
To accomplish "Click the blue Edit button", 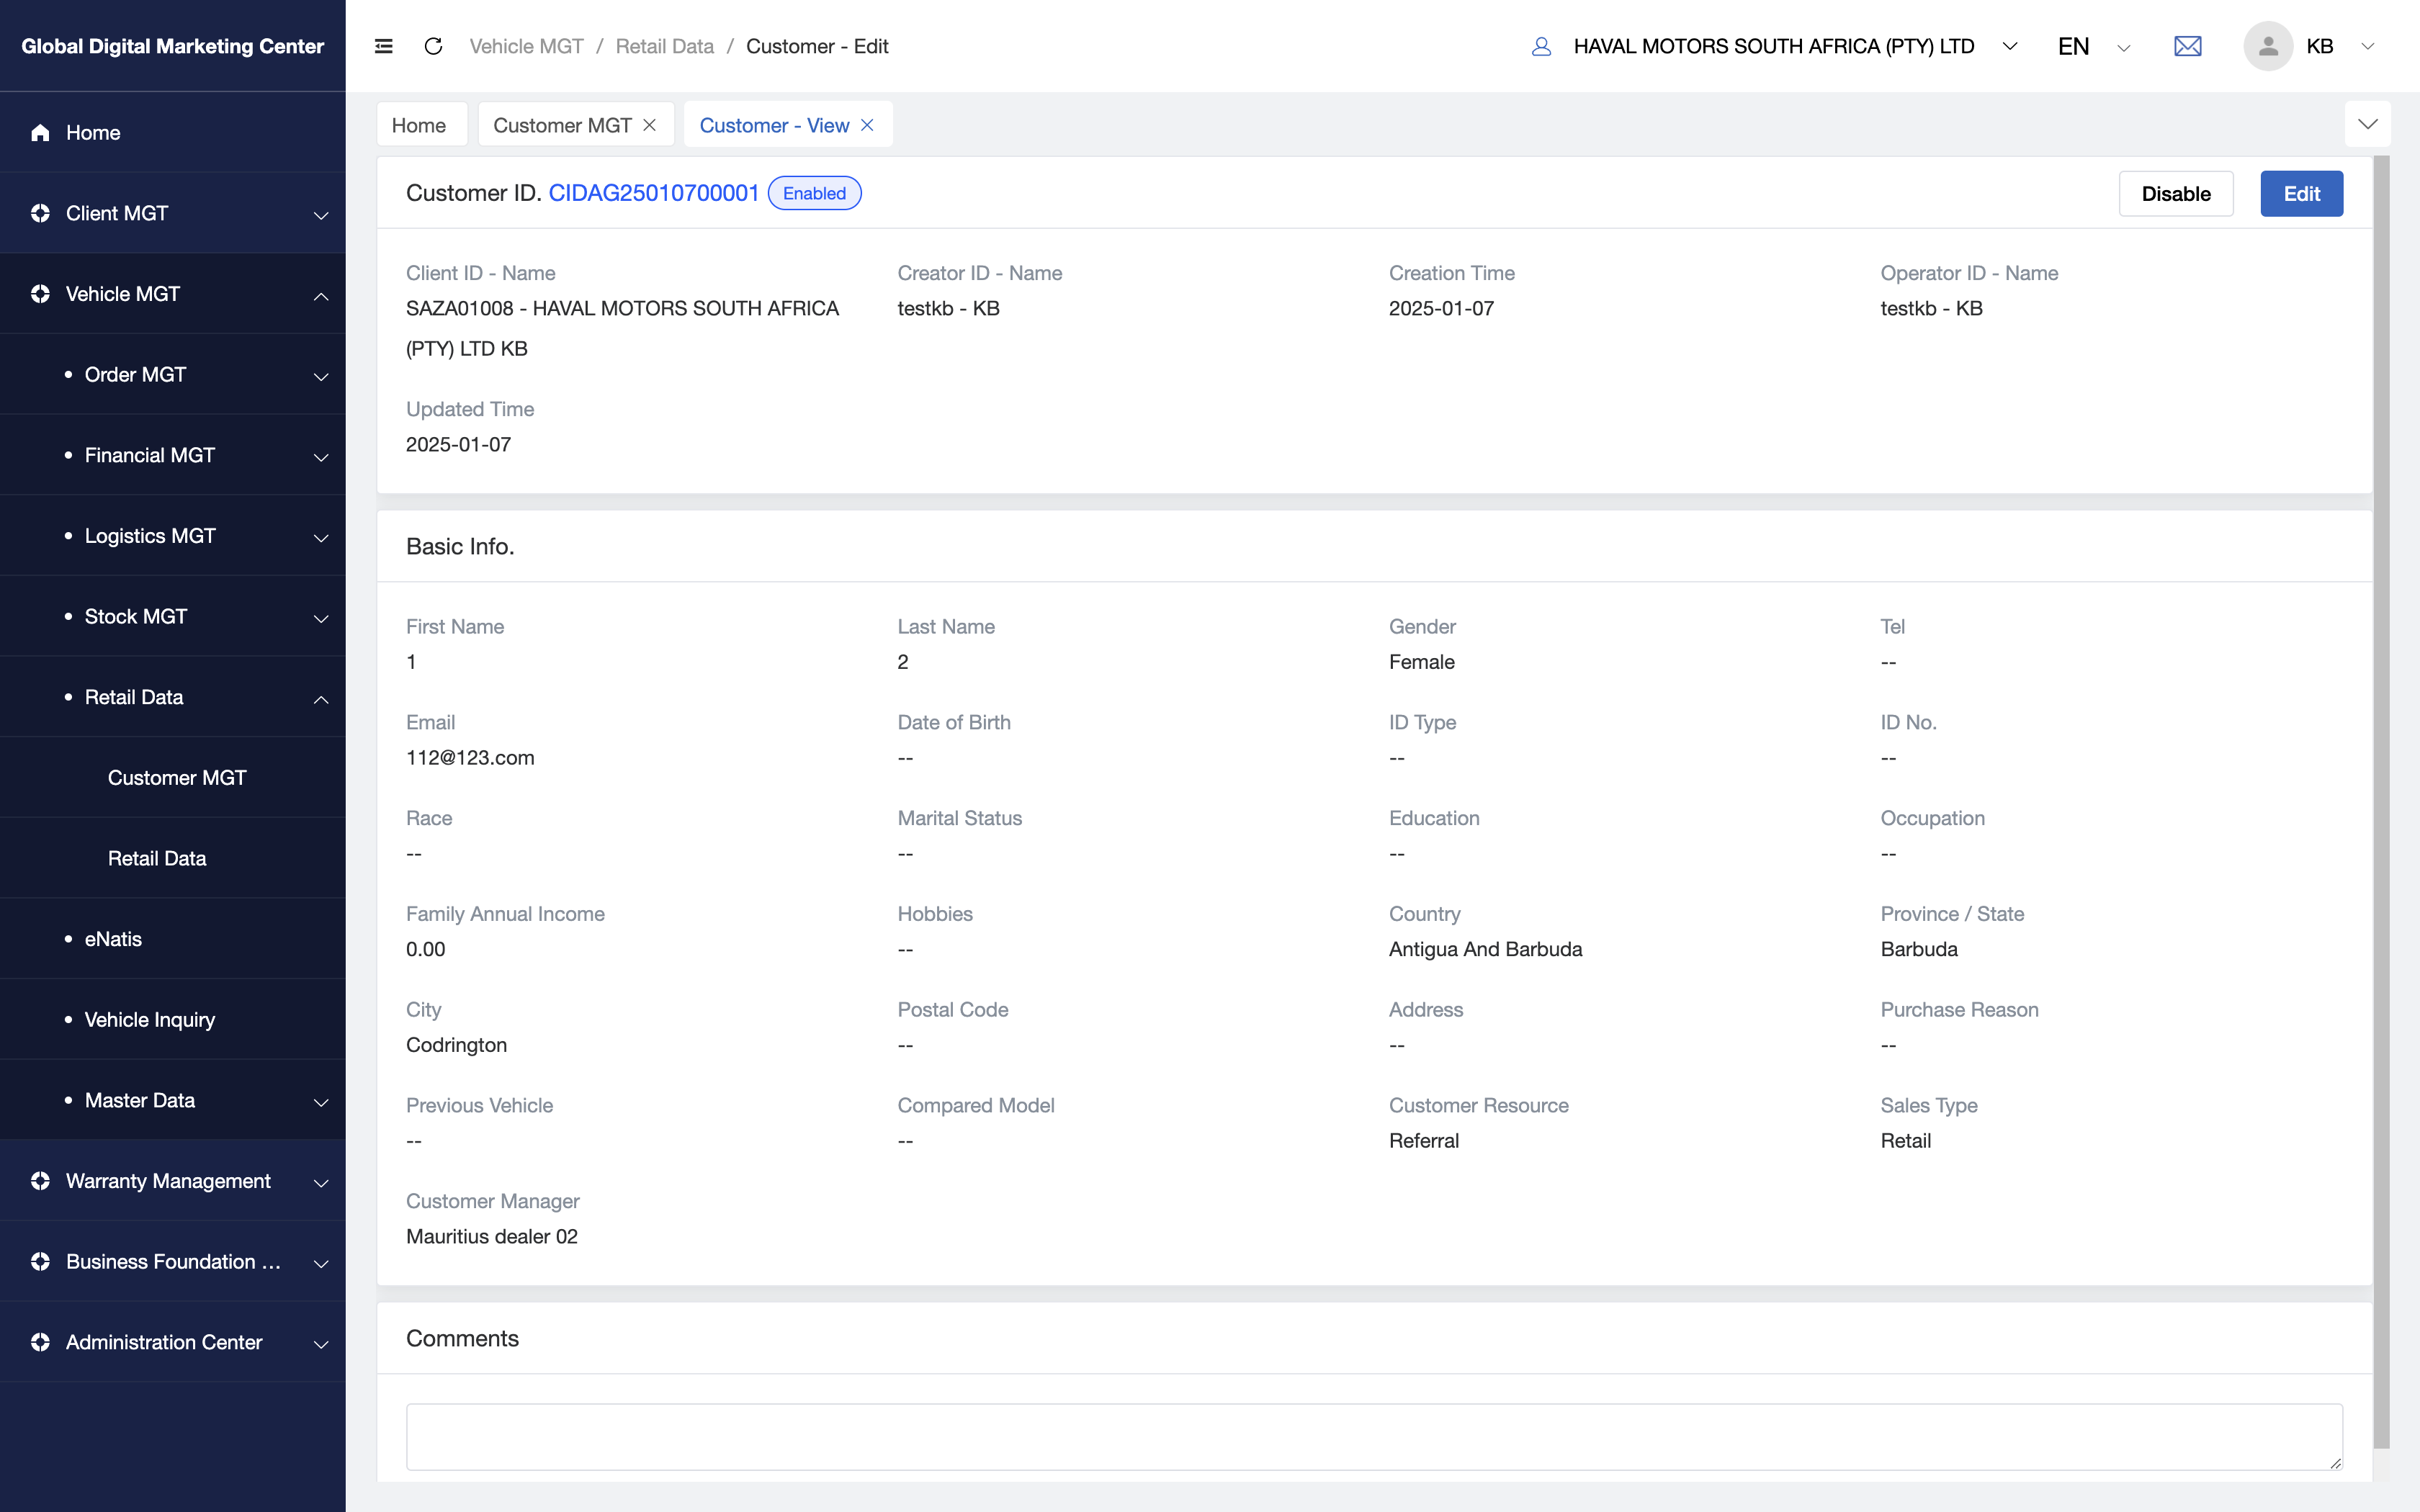I will point(2301,193).
